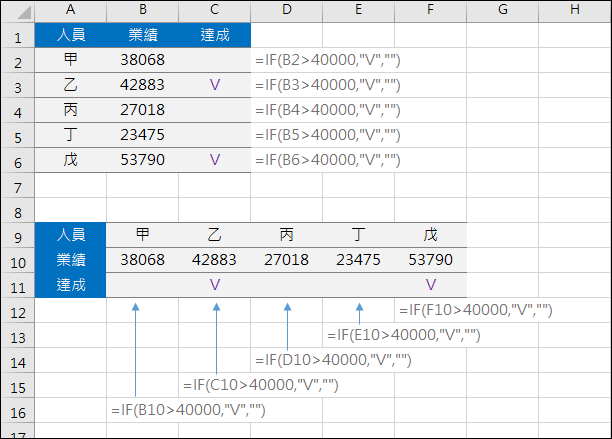This screenshot has height=439, width=612.
Task: Click cell E9 containing 丁
Action: 358,235
